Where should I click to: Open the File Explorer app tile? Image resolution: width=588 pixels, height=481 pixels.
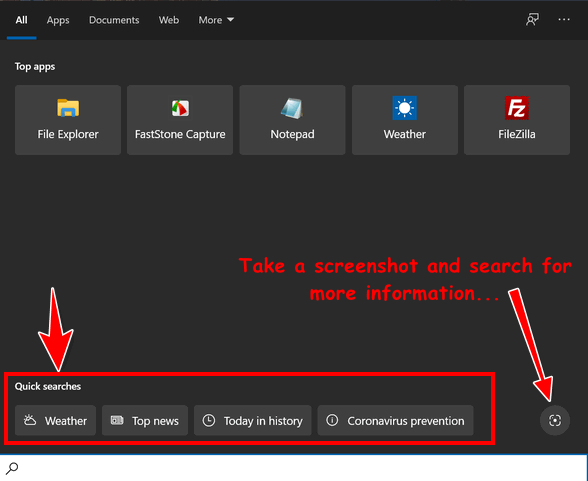tap(68, 120)
